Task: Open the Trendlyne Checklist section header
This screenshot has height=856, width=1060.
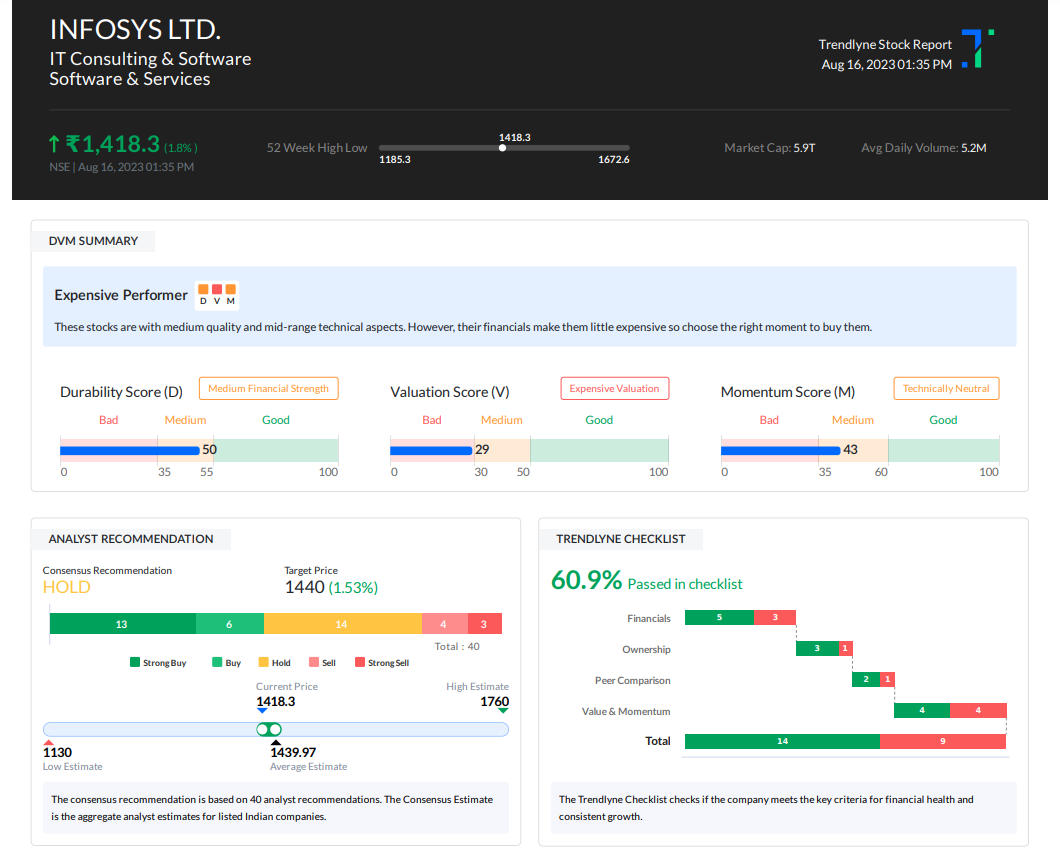Action: (621, 539)
